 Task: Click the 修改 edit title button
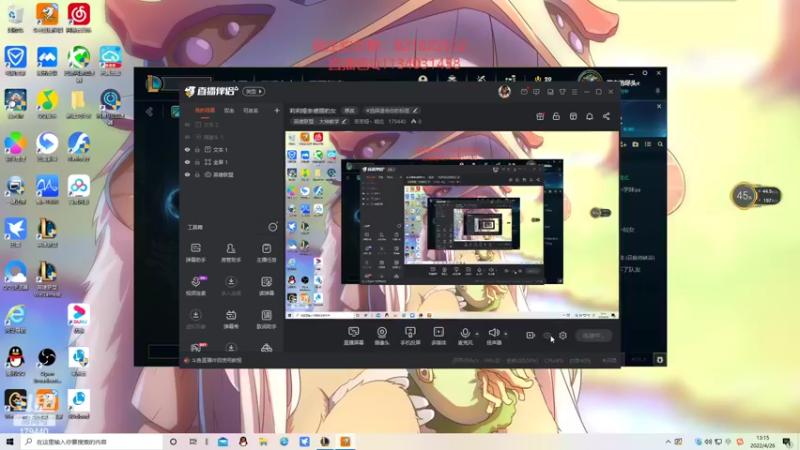point(349,111)
